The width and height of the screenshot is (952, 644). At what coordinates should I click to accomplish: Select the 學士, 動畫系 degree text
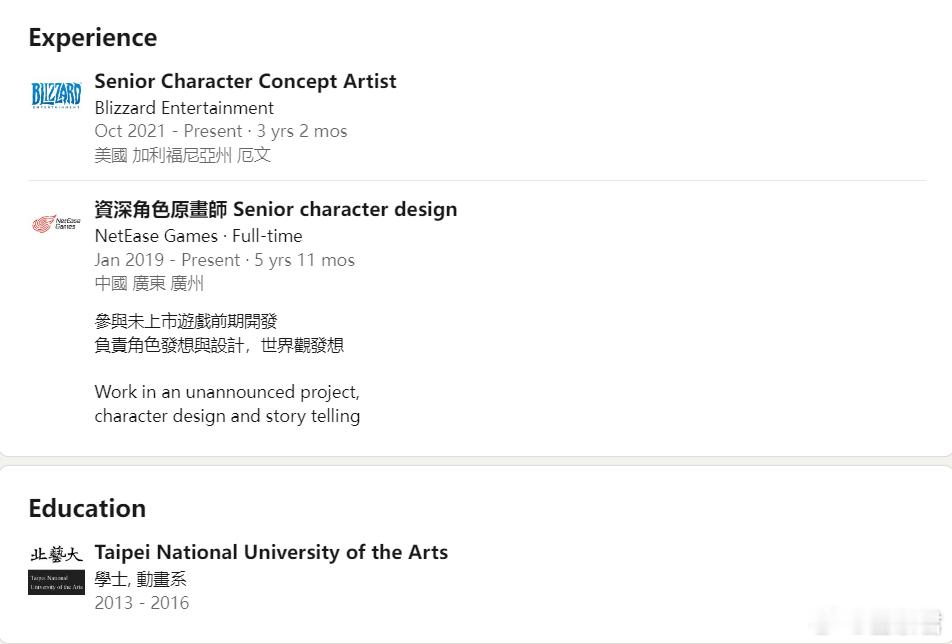point(140,579)
